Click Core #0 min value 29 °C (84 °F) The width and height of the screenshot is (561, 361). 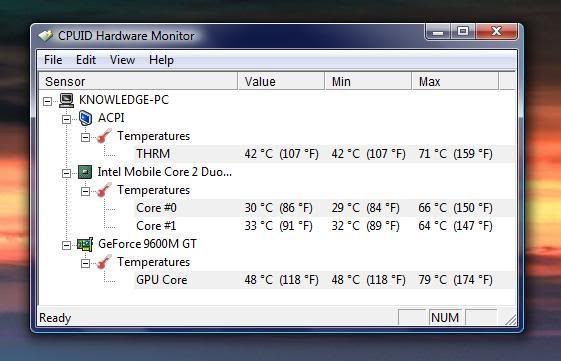point(365,208)
